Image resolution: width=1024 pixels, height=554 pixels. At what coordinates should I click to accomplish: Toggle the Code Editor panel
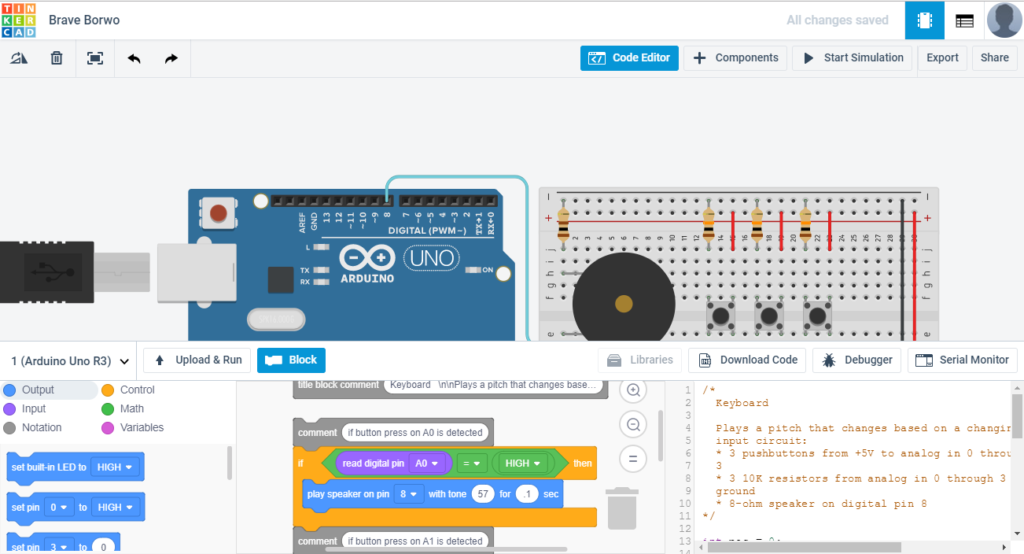(629, 58)
